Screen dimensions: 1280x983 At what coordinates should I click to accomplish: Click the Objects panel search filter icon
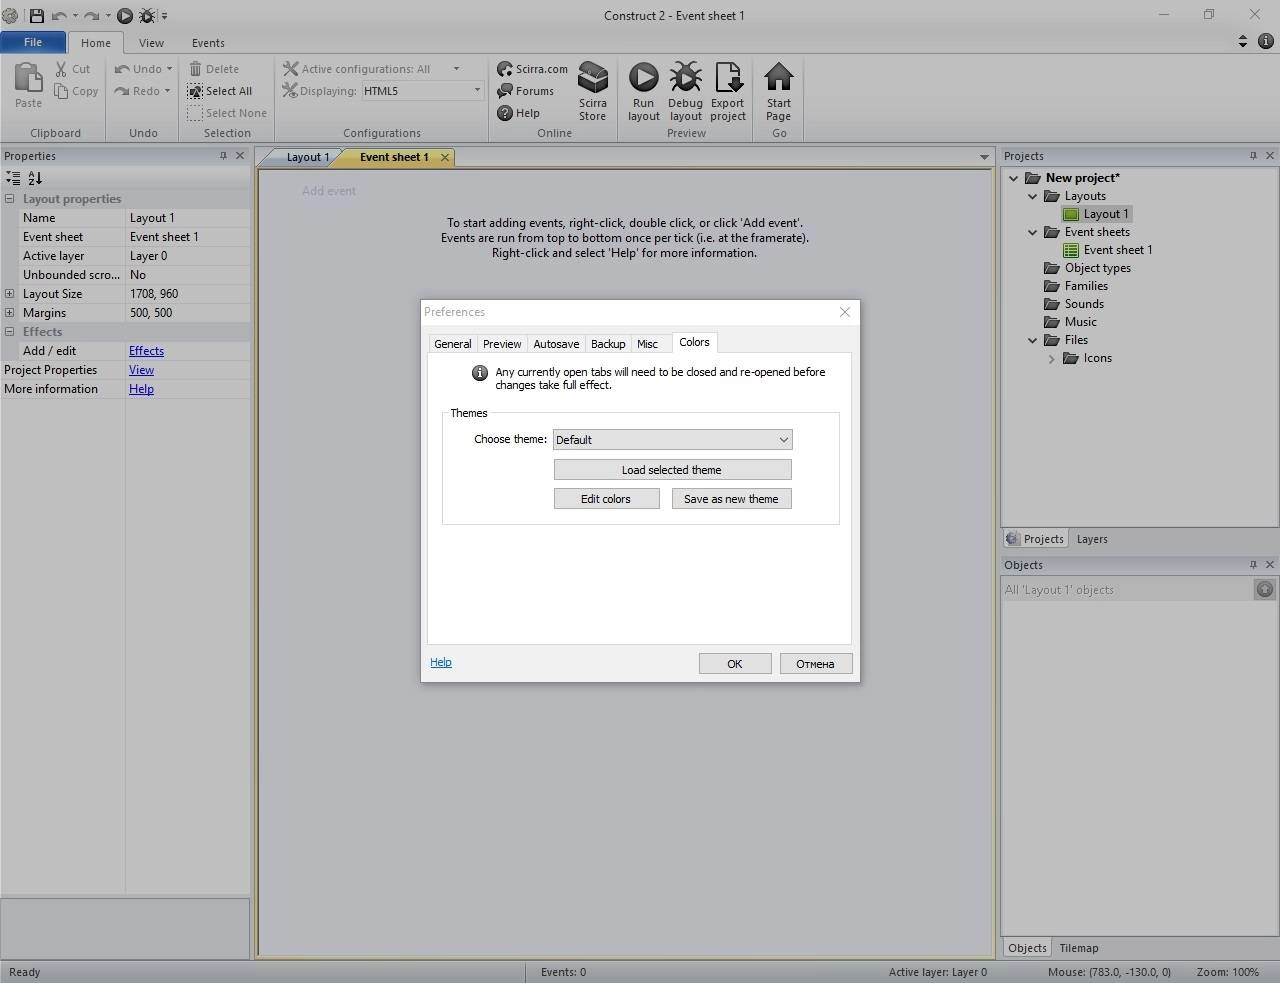point(1265,590)
